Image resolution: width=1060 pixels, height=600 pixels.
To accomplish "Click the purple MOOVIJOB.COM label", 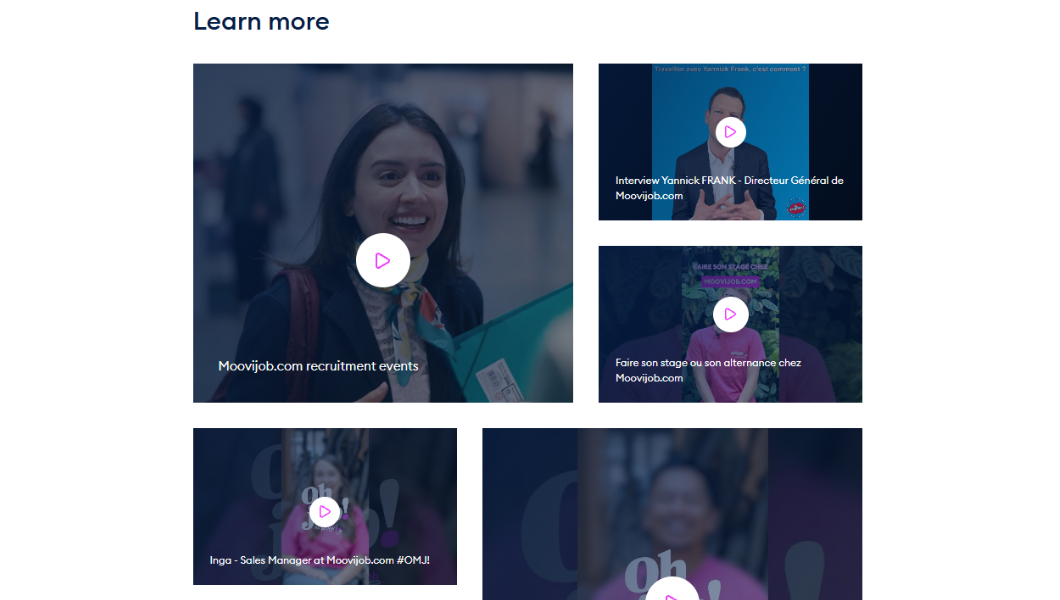I will pos(730,281).
